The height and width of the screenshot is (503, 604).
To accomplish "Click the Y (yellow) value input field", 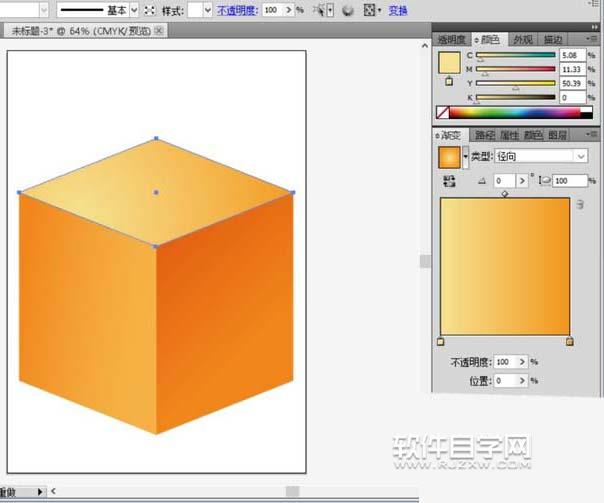I will click(x=574, y=84).
